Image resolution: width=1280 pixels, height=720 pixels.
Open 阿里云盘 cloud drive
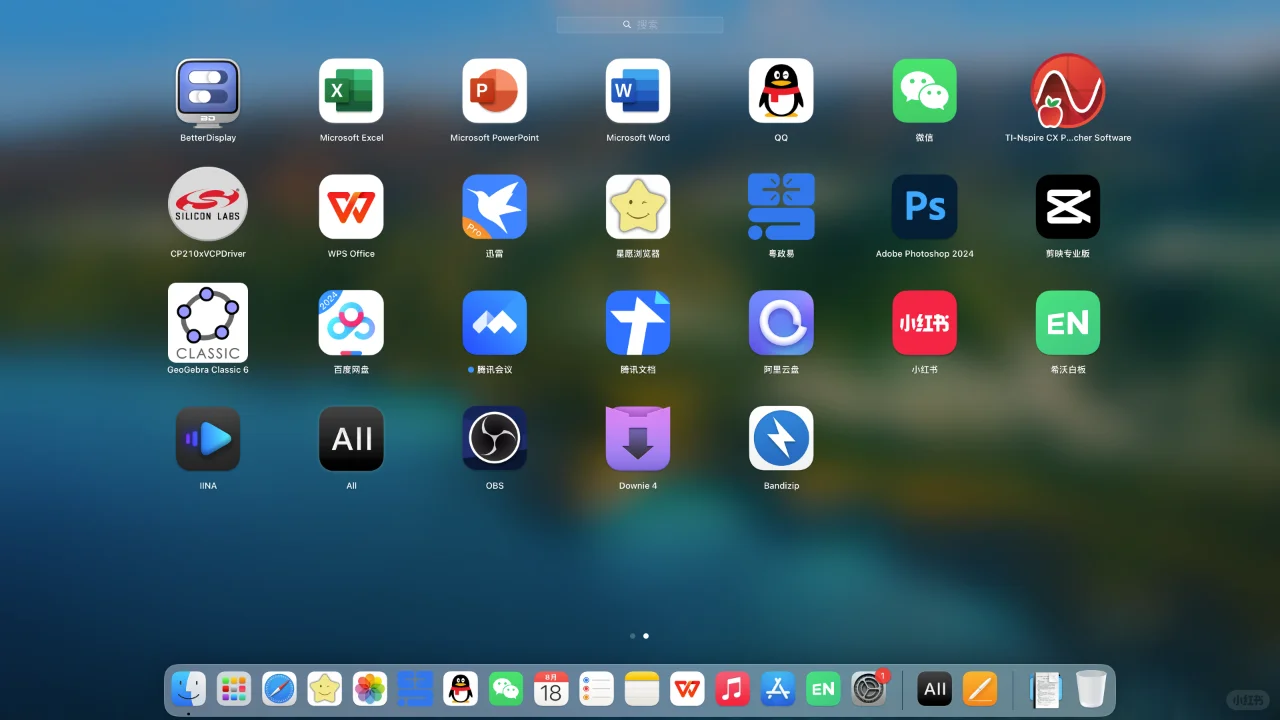[781, 322]
